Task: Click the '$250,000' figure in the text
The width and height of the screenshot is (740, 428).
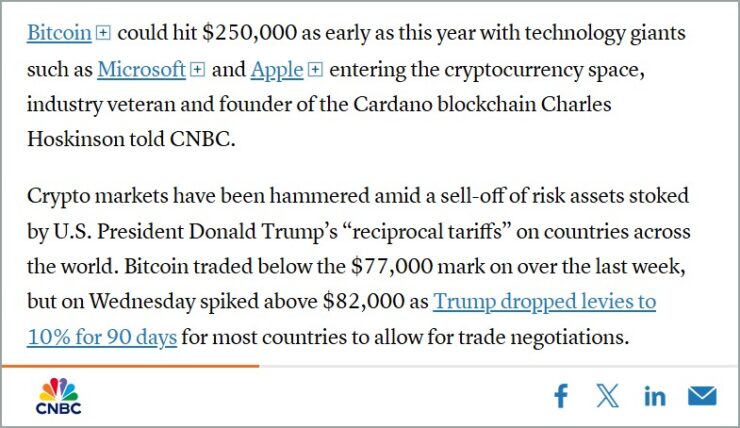Action: pos(250,33)
